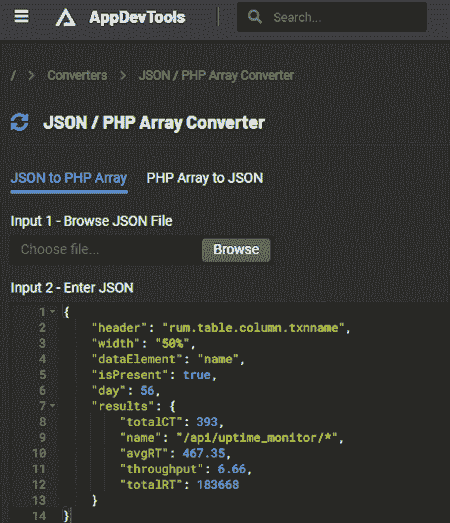Click the throughput value 6.66
The image size is (450, 523).
(232, 469)
